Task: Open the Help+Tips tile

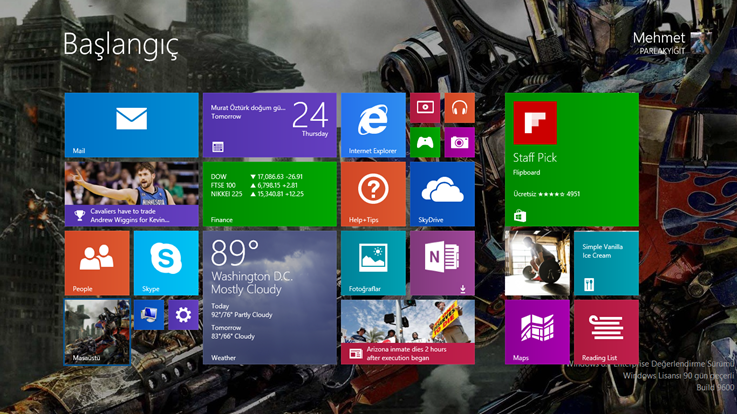Action: tap(373, 194)
